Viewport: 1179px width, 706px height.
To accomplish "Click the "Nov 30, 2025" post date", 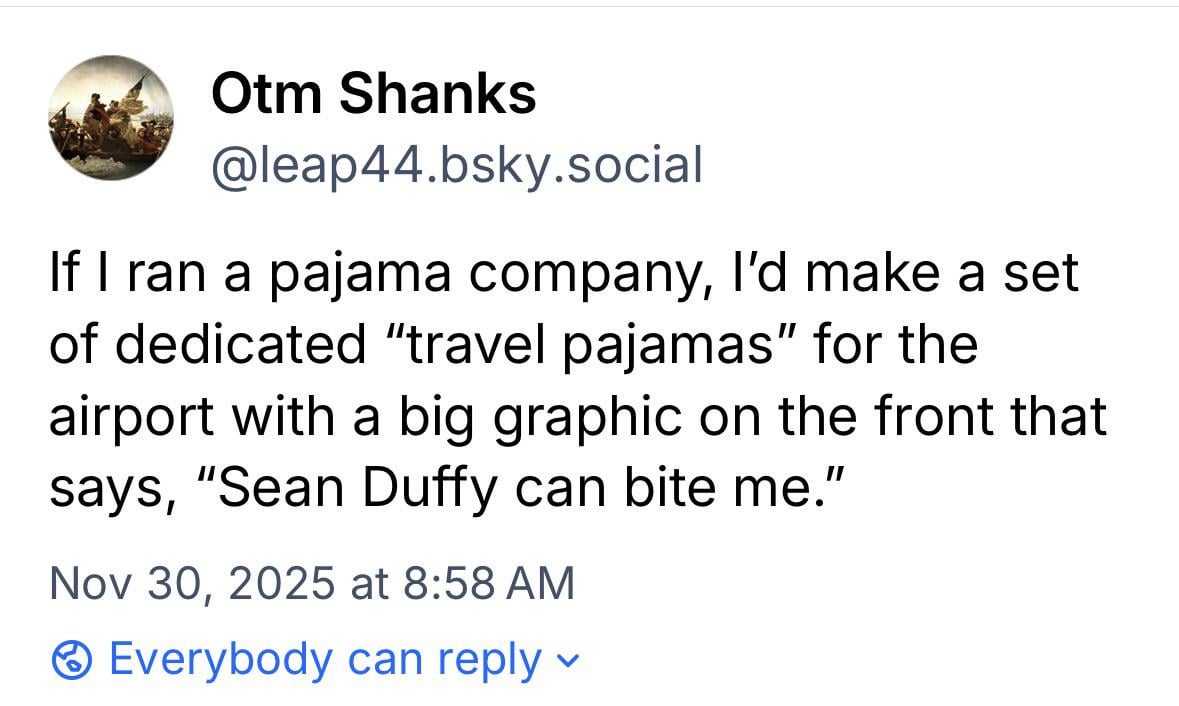I will (190, 583).
